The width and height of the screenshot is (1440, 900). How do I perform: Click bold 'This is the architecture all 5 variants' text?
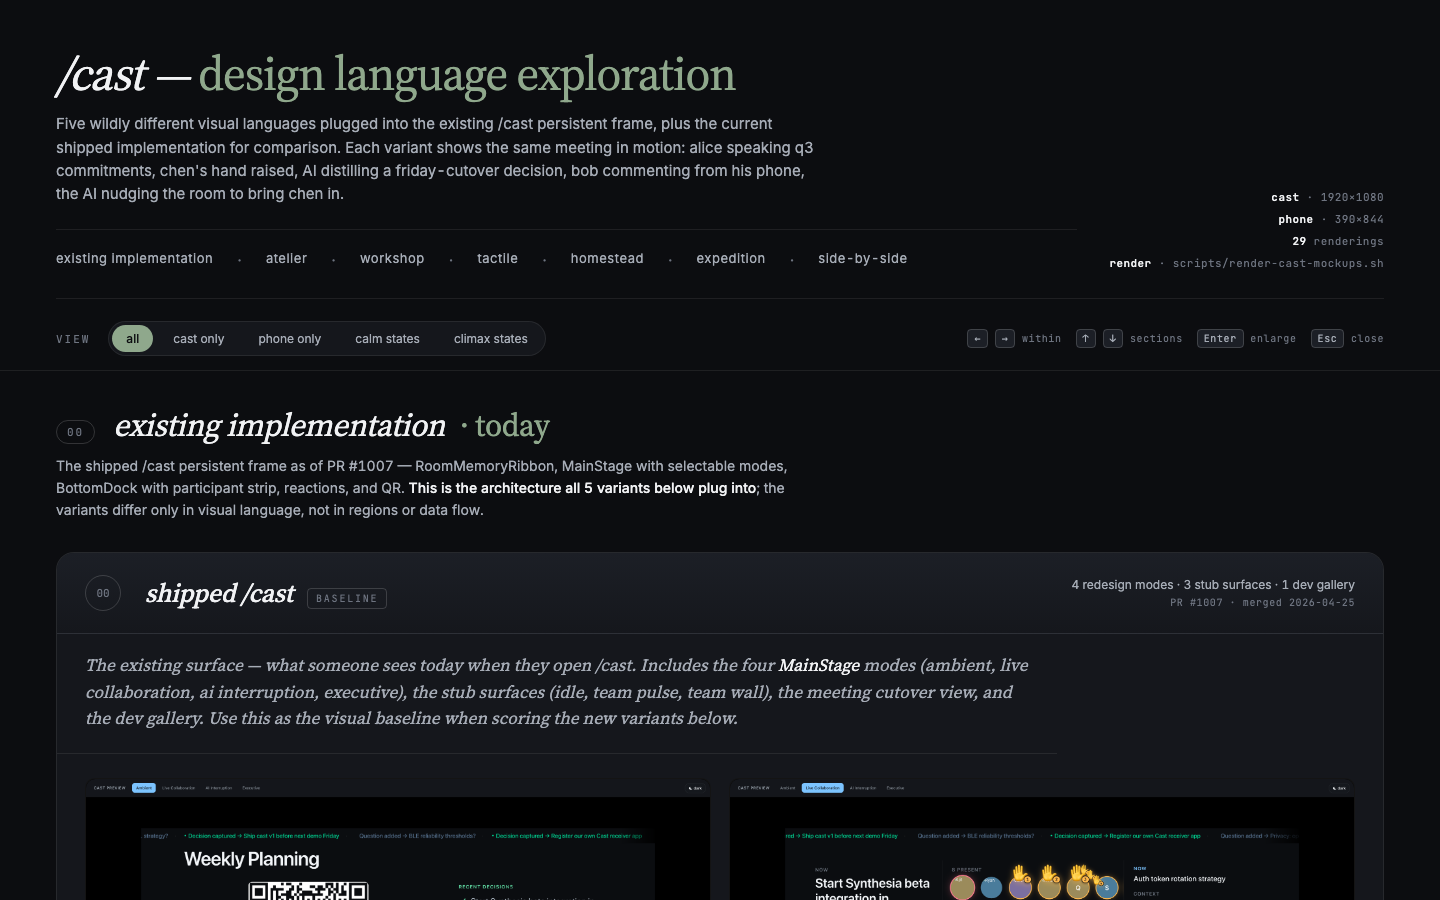click(582, 488)
